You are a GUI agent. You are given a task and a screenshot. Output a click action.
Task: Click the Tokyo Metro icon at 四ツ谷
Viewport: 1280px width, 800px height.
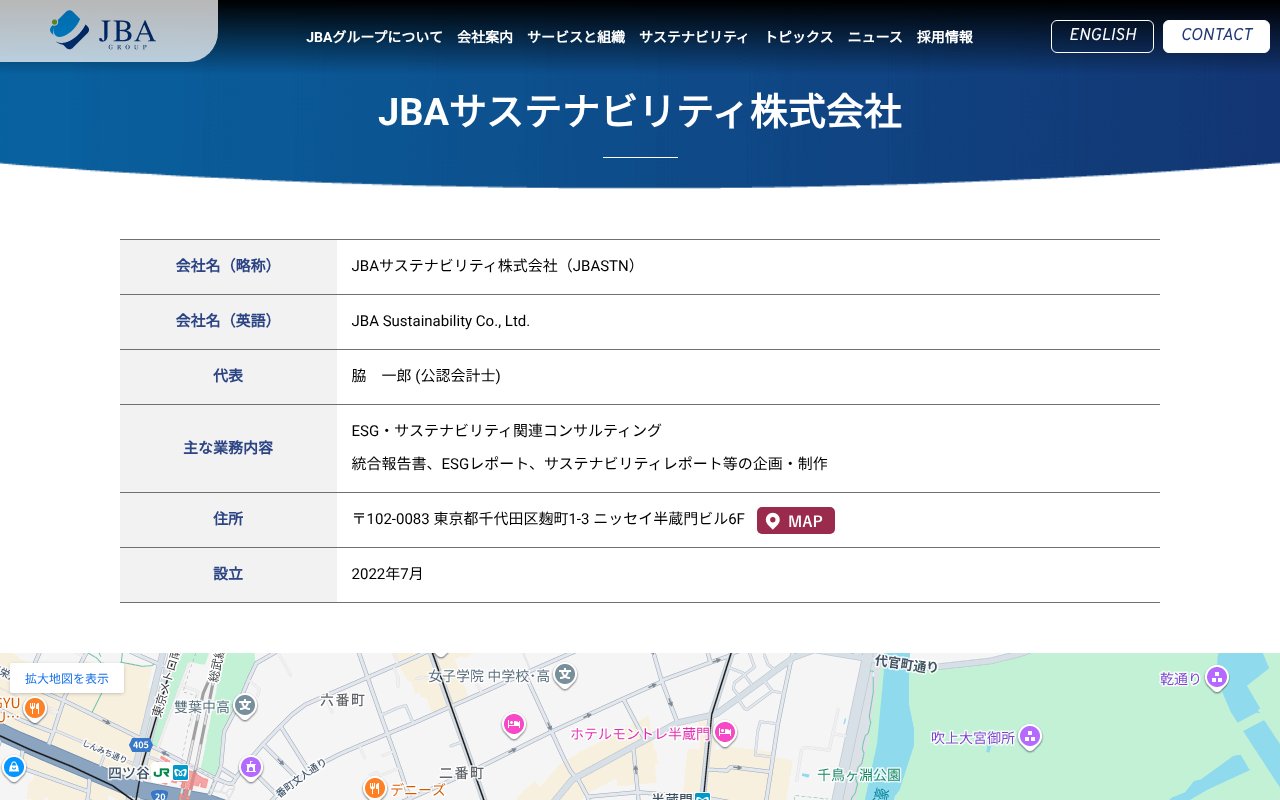point(181,771)
